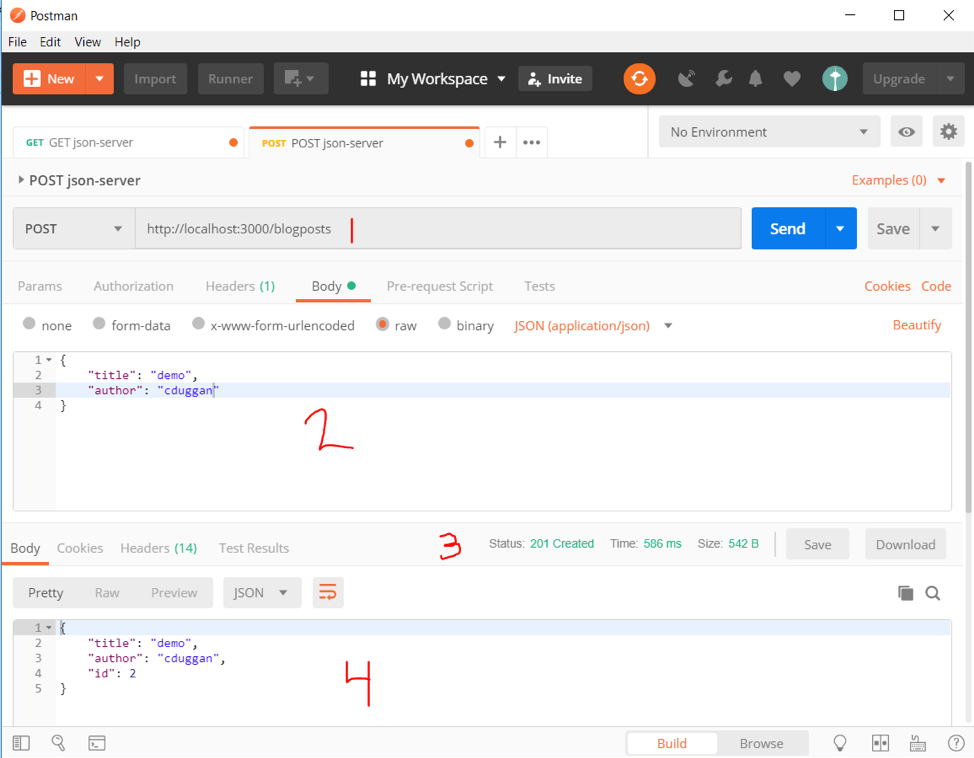Open the new window icon button
Screen dimensions: 974x758
[301, 79]
